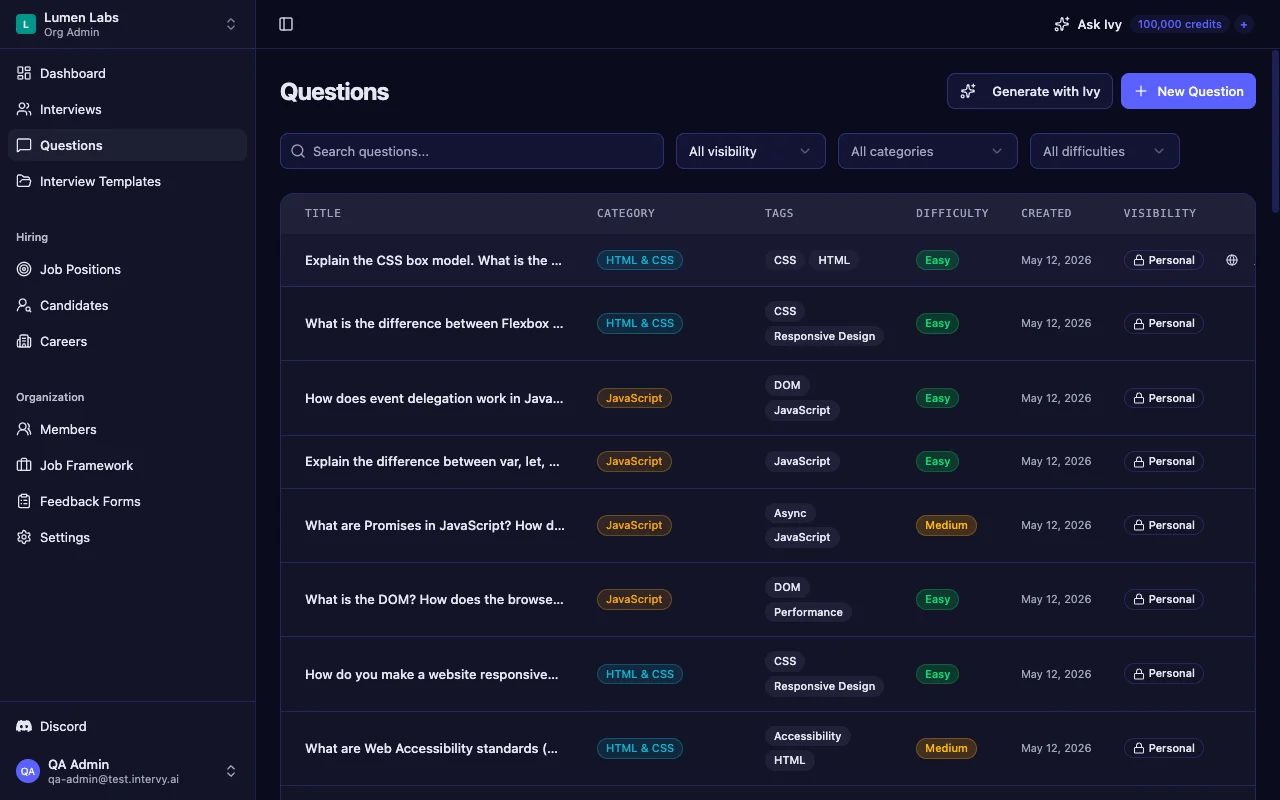Open the All visibility filter dropdown
Screen dimensions: 1280x800
pos(751,151)
